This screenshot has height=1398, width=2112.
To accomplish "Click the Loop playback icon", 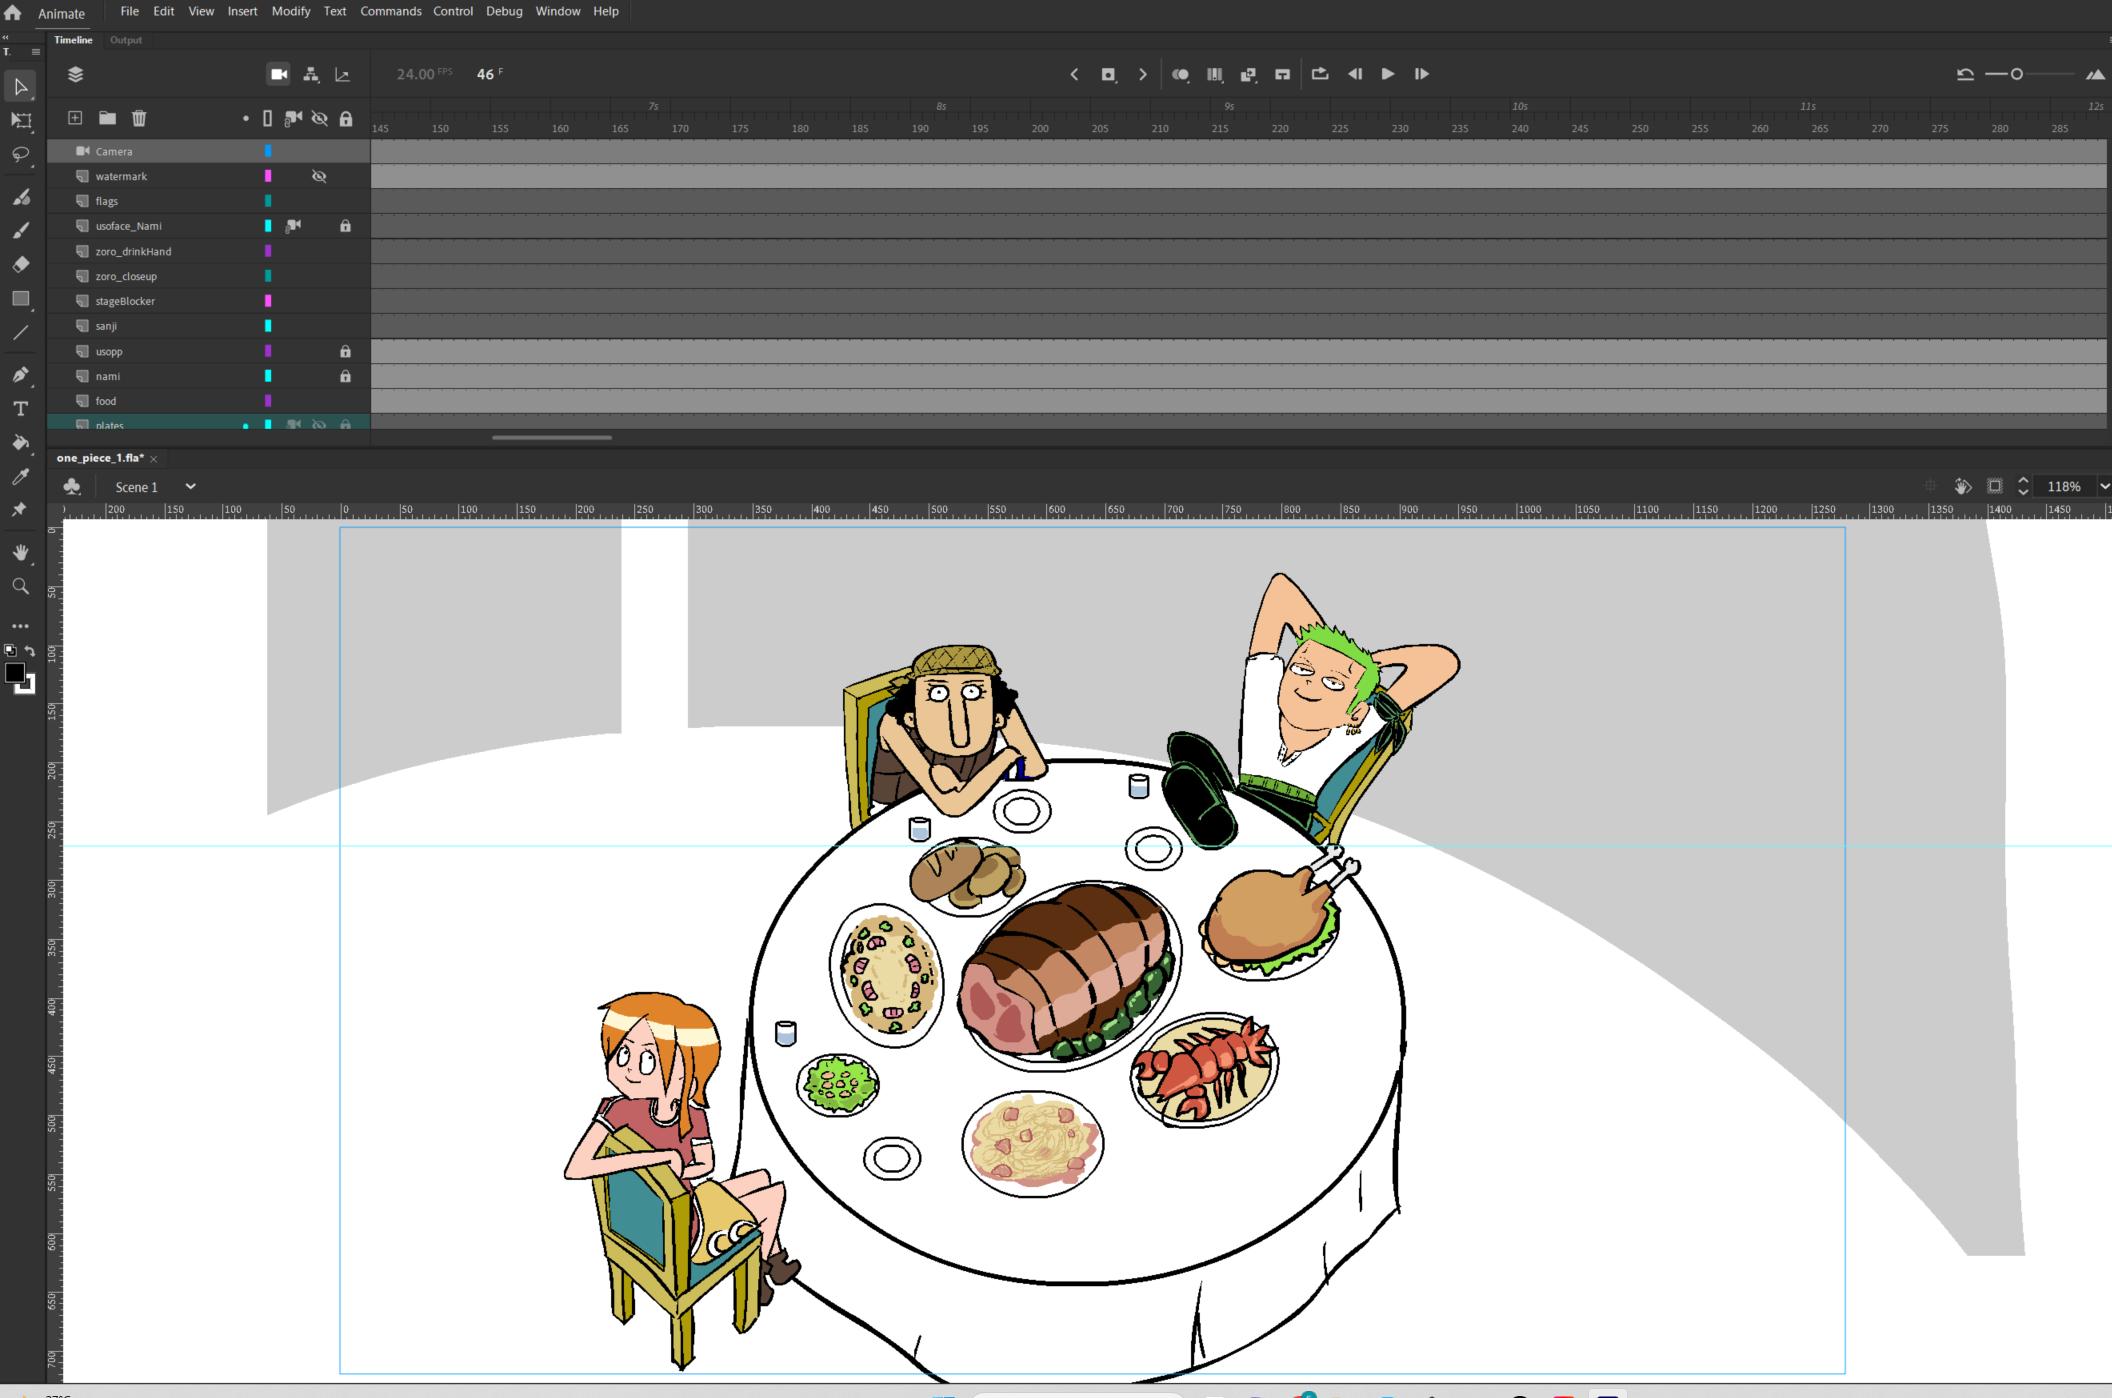I will [x=1320, y=74].
